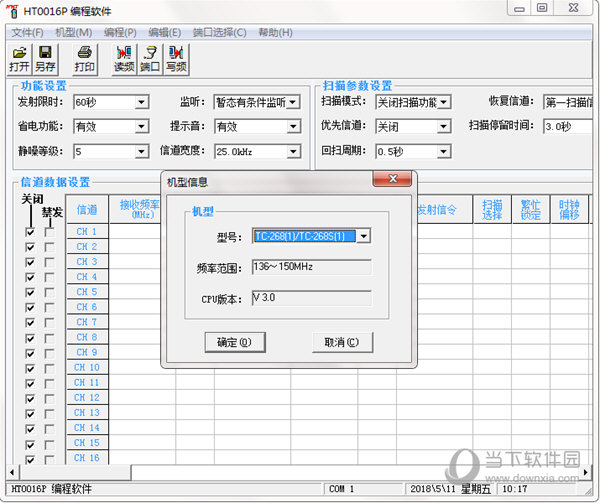Expand the 扫描模式 dropdown
This screenshot has width=600, height=503.
tap(443, 102)
